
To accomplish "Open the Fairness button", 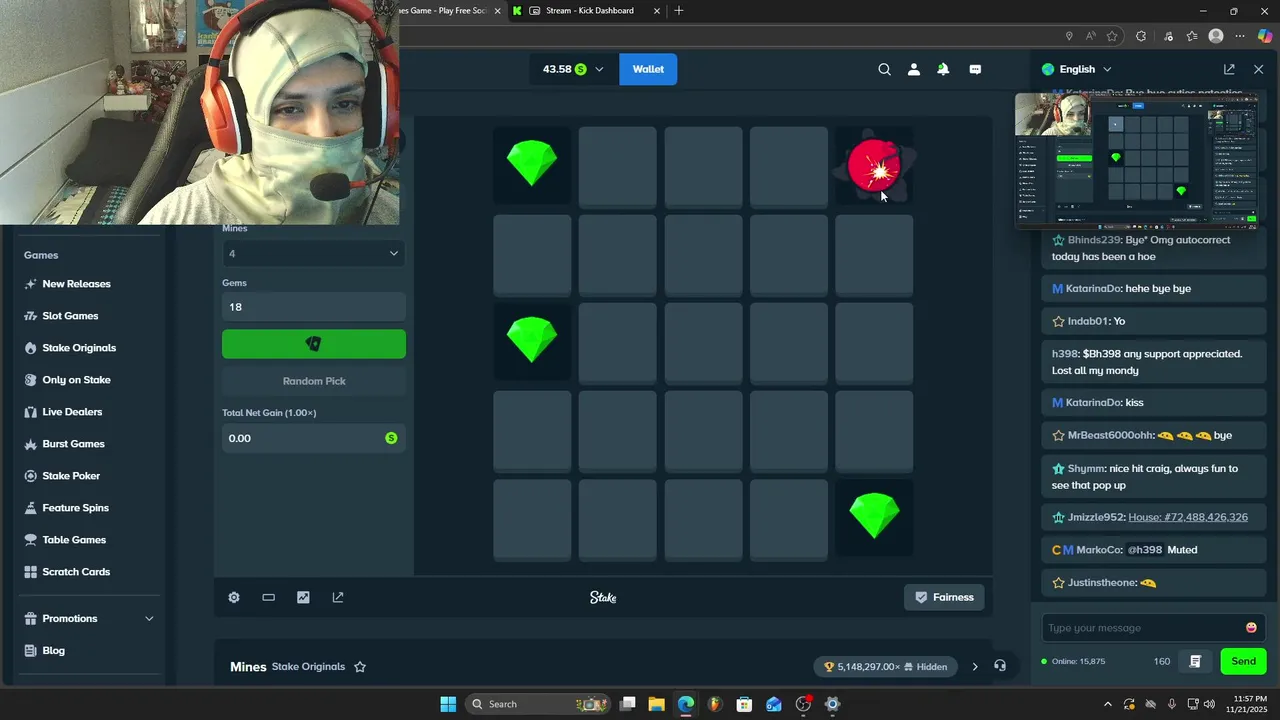I will [x=944, y=597].
